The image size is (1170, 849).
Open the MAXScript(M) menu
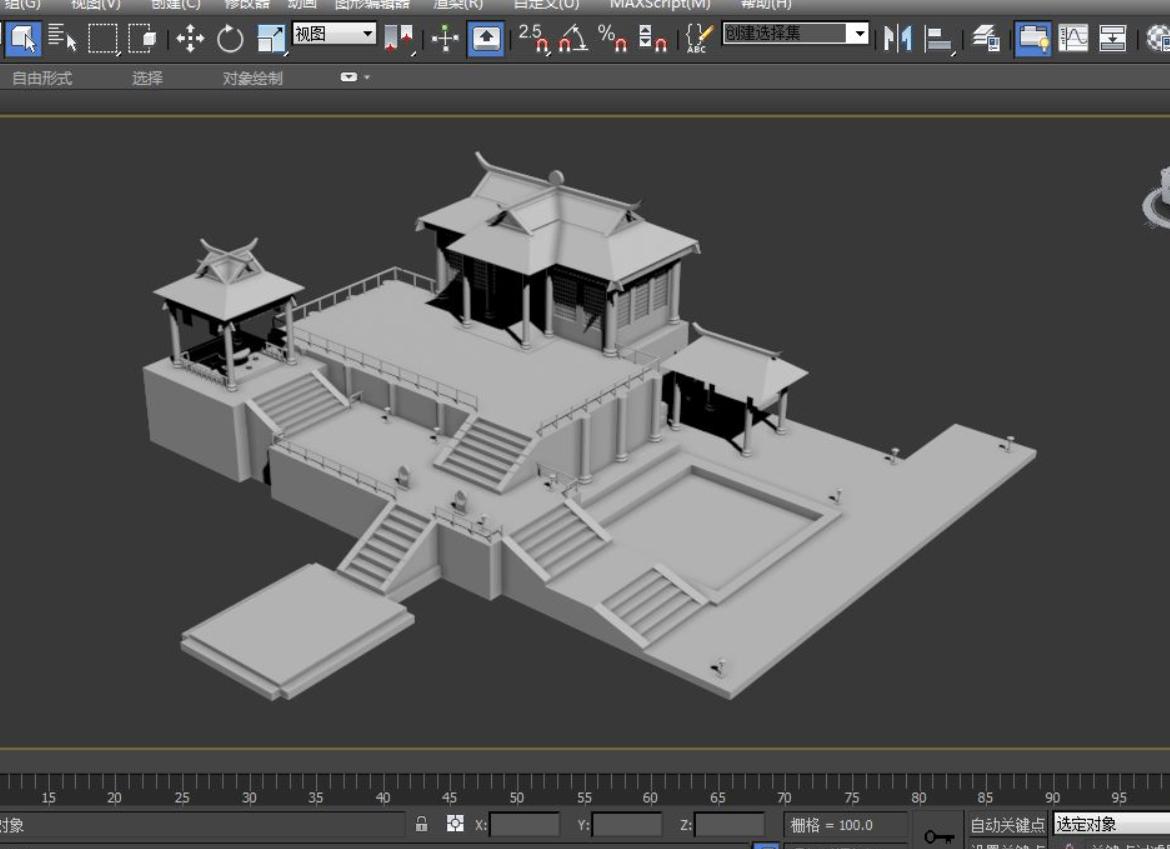click(x=660, y=4)
